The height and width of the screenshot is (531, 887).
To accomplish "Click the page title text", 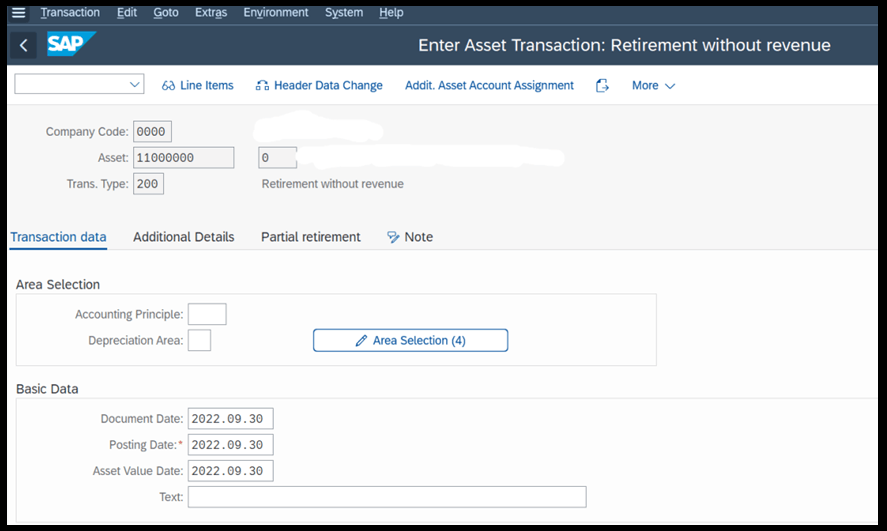I will (625, 45).
